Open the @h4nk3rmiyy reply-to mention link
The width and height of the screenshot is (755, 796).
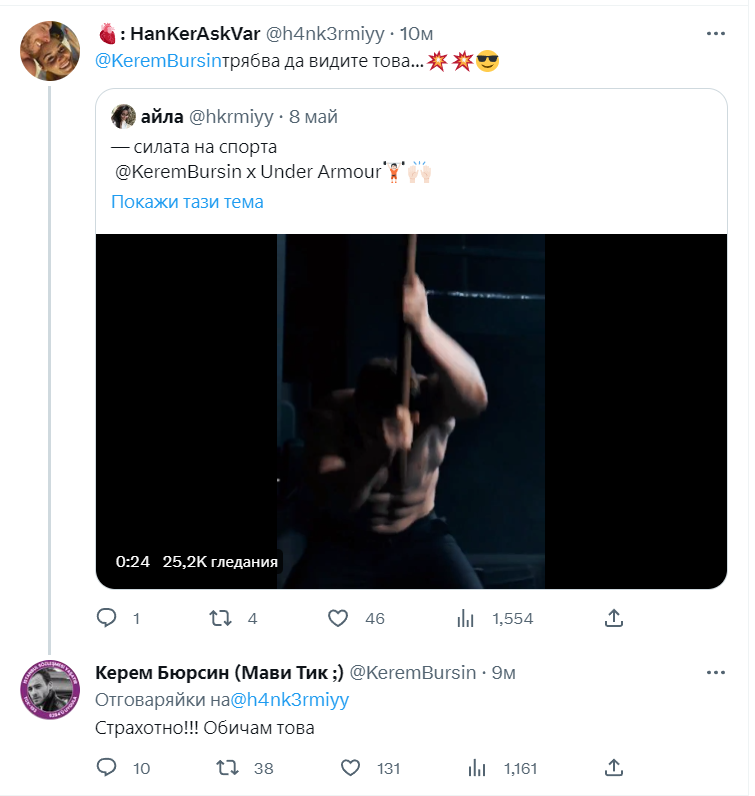coord(291,700)
